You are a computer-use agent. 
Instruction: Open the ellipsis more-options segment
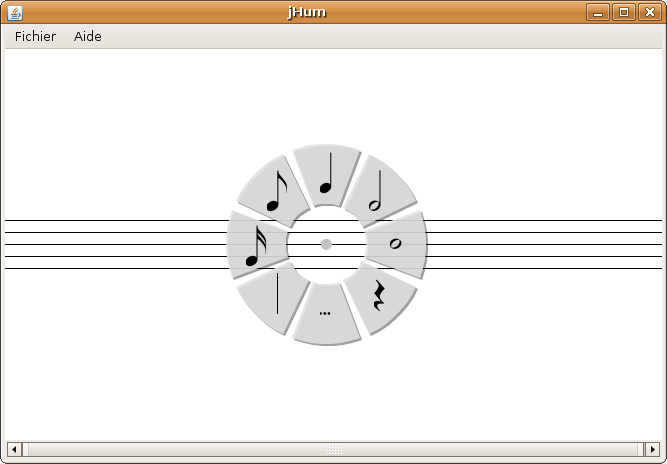pos(327,314)
